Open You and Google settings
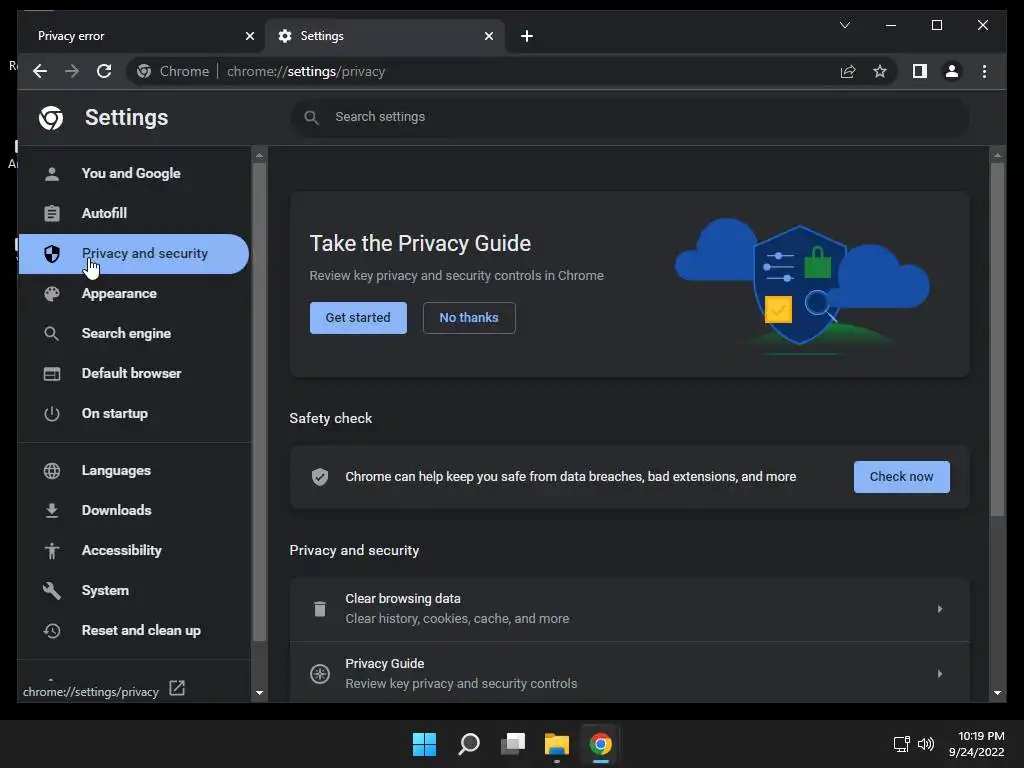 [x=133, y=174]
